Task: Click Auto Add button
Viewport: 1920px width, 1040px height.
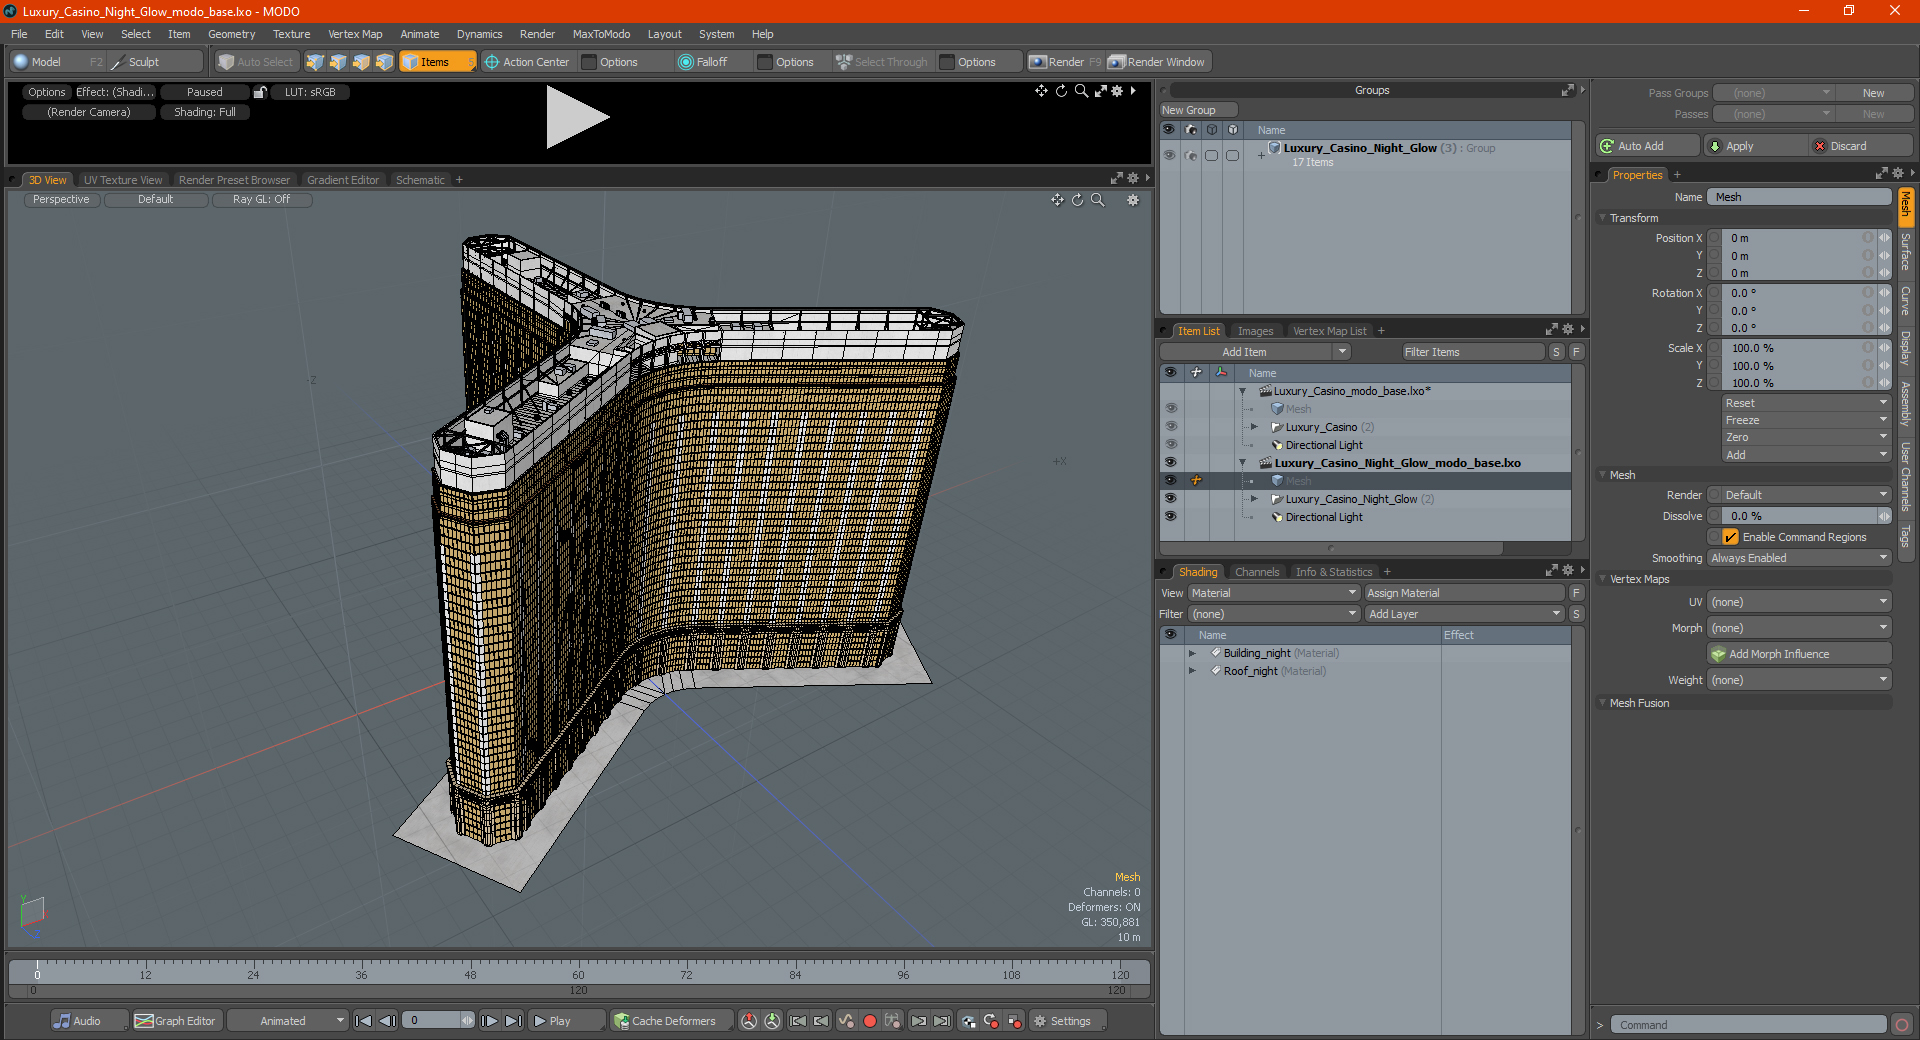Action: [1647, 146]
